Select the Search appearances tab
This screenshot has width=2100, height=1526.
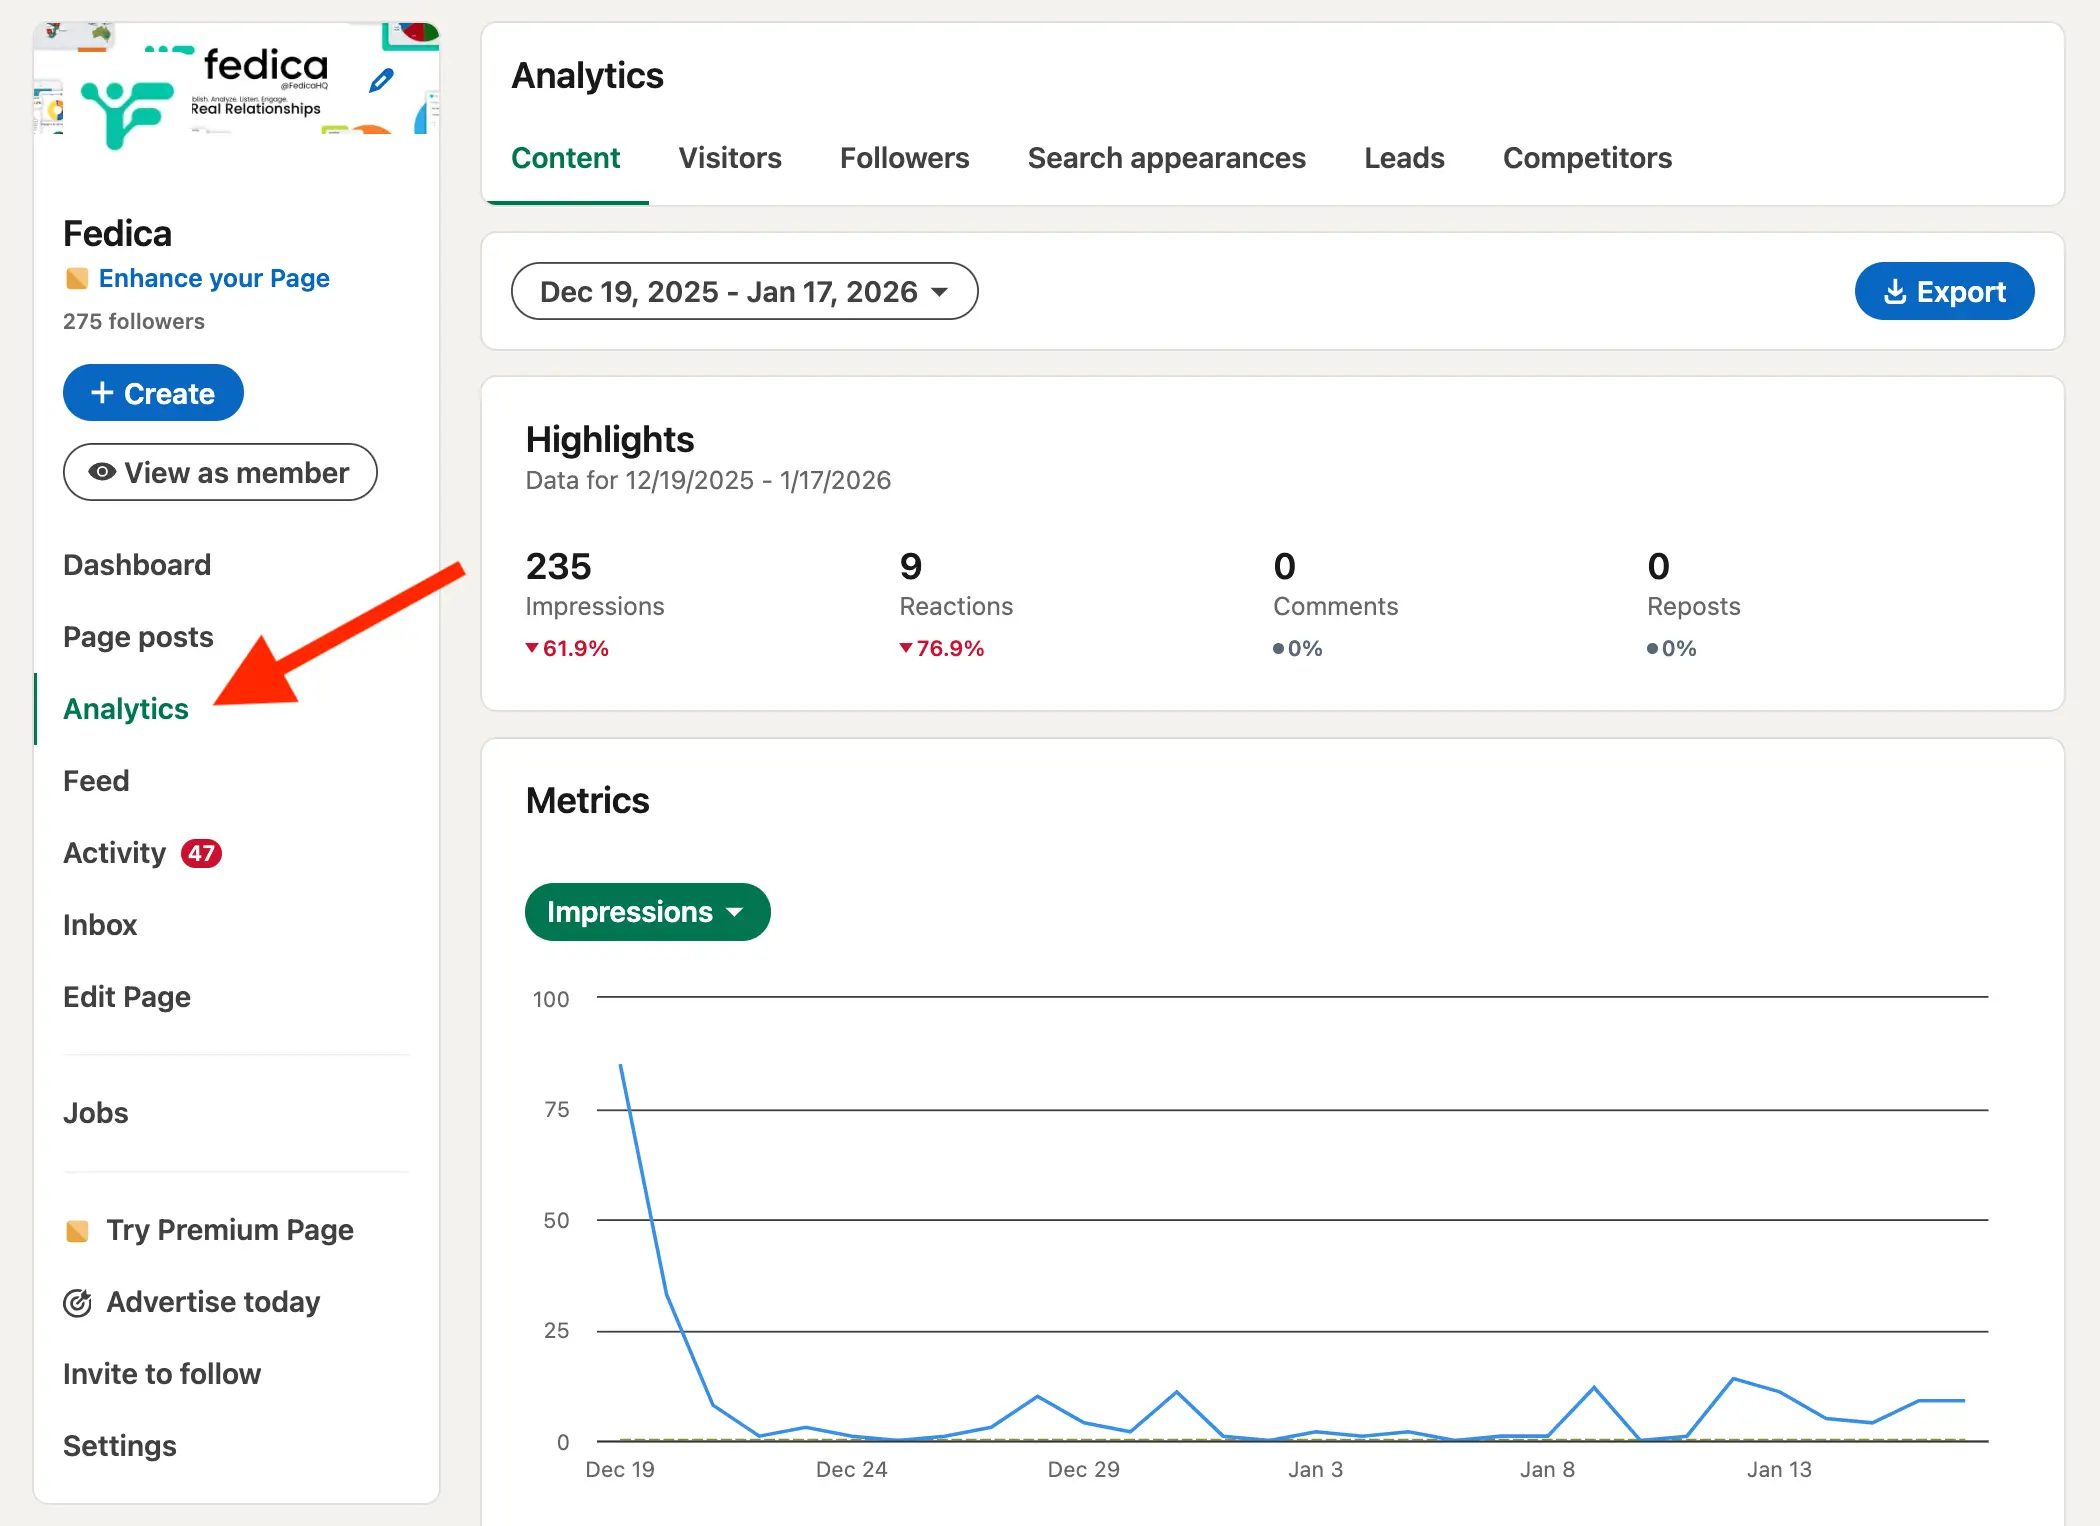(x=1166, y=158)
